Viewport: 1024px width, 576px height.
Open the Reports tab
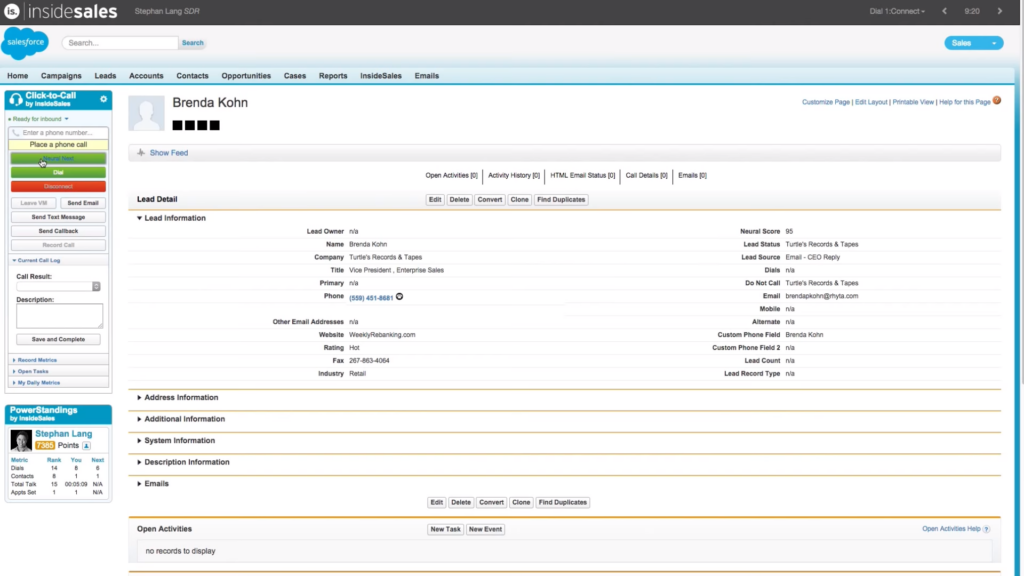coord(333,76)
